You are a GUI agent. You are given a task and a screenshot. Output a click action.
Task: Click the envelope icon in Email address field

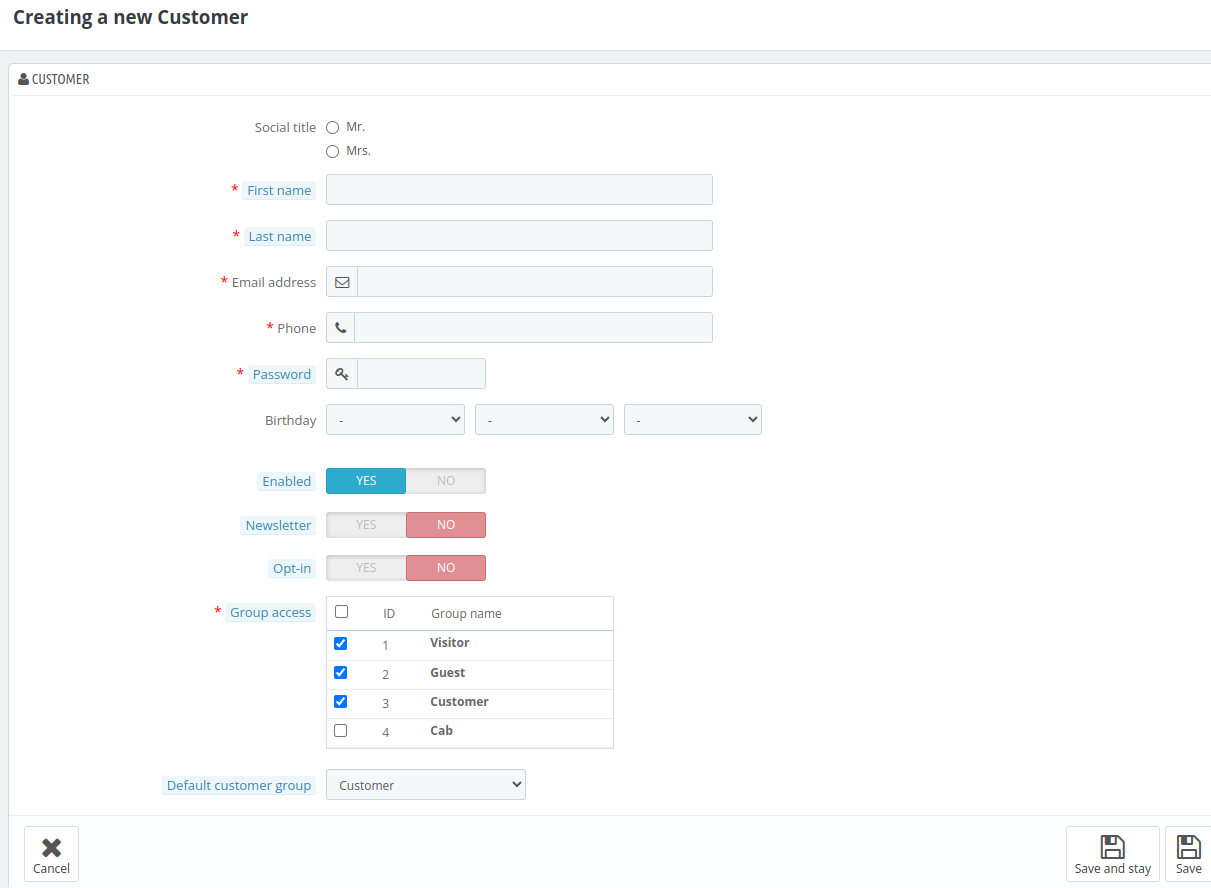[x=342, y=282]
